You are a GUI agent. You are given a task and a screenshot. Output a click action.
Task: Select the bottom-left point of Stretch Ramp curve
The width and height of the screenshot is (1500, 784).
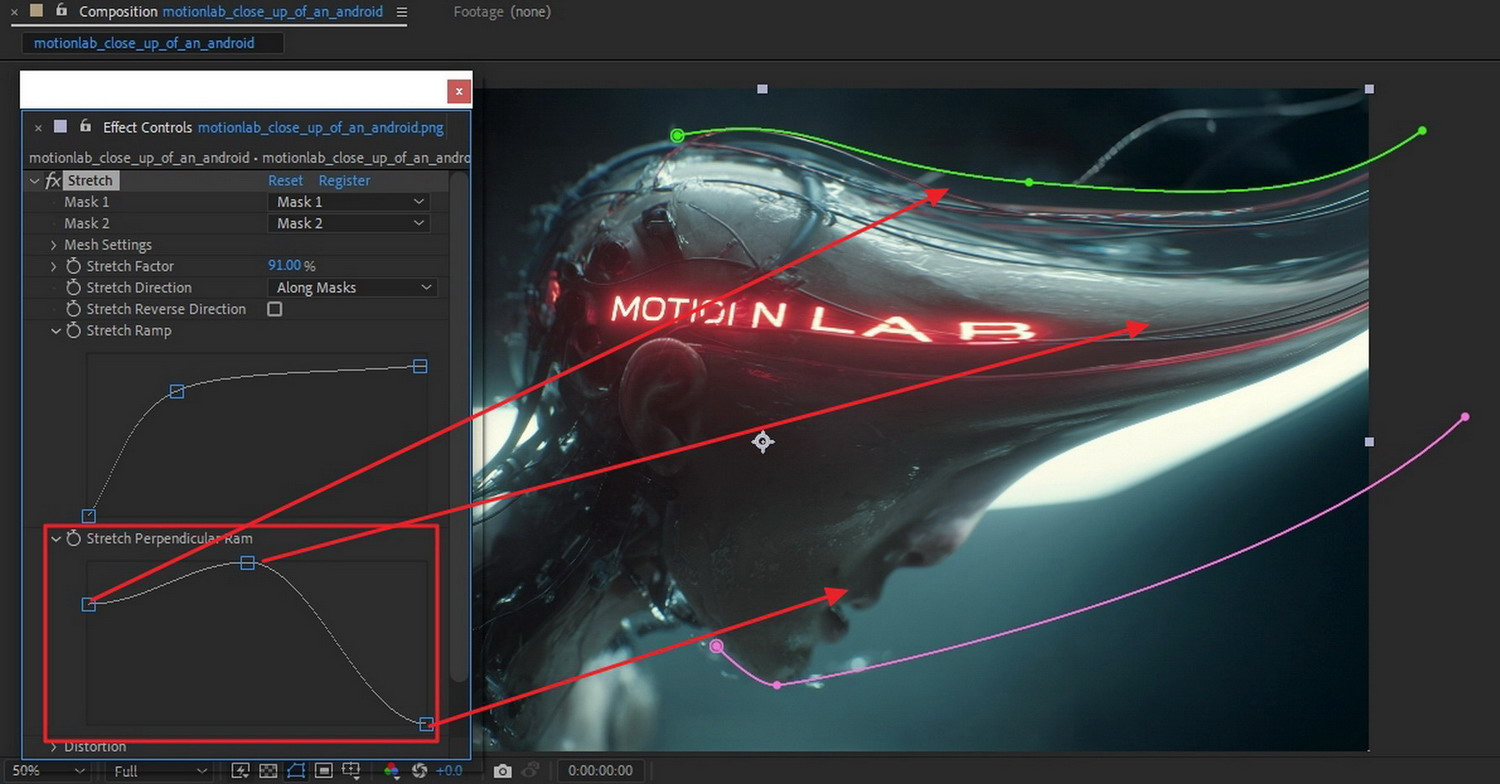(x=89, y=516)
